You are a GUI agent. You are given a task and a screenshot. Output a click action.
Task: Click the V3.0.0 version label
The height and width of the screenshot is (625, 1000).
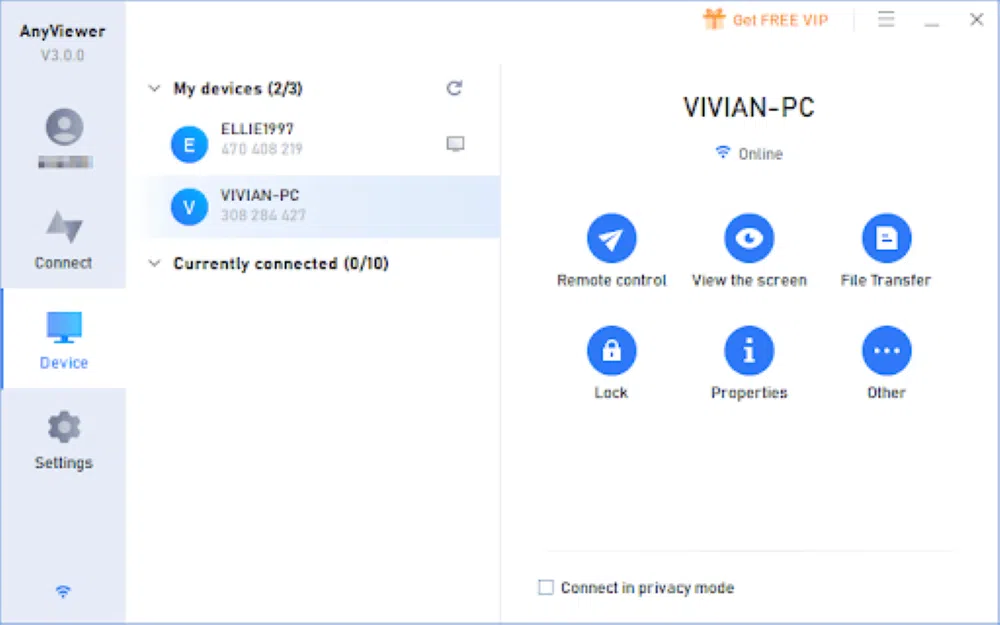[x=62, y=55]
